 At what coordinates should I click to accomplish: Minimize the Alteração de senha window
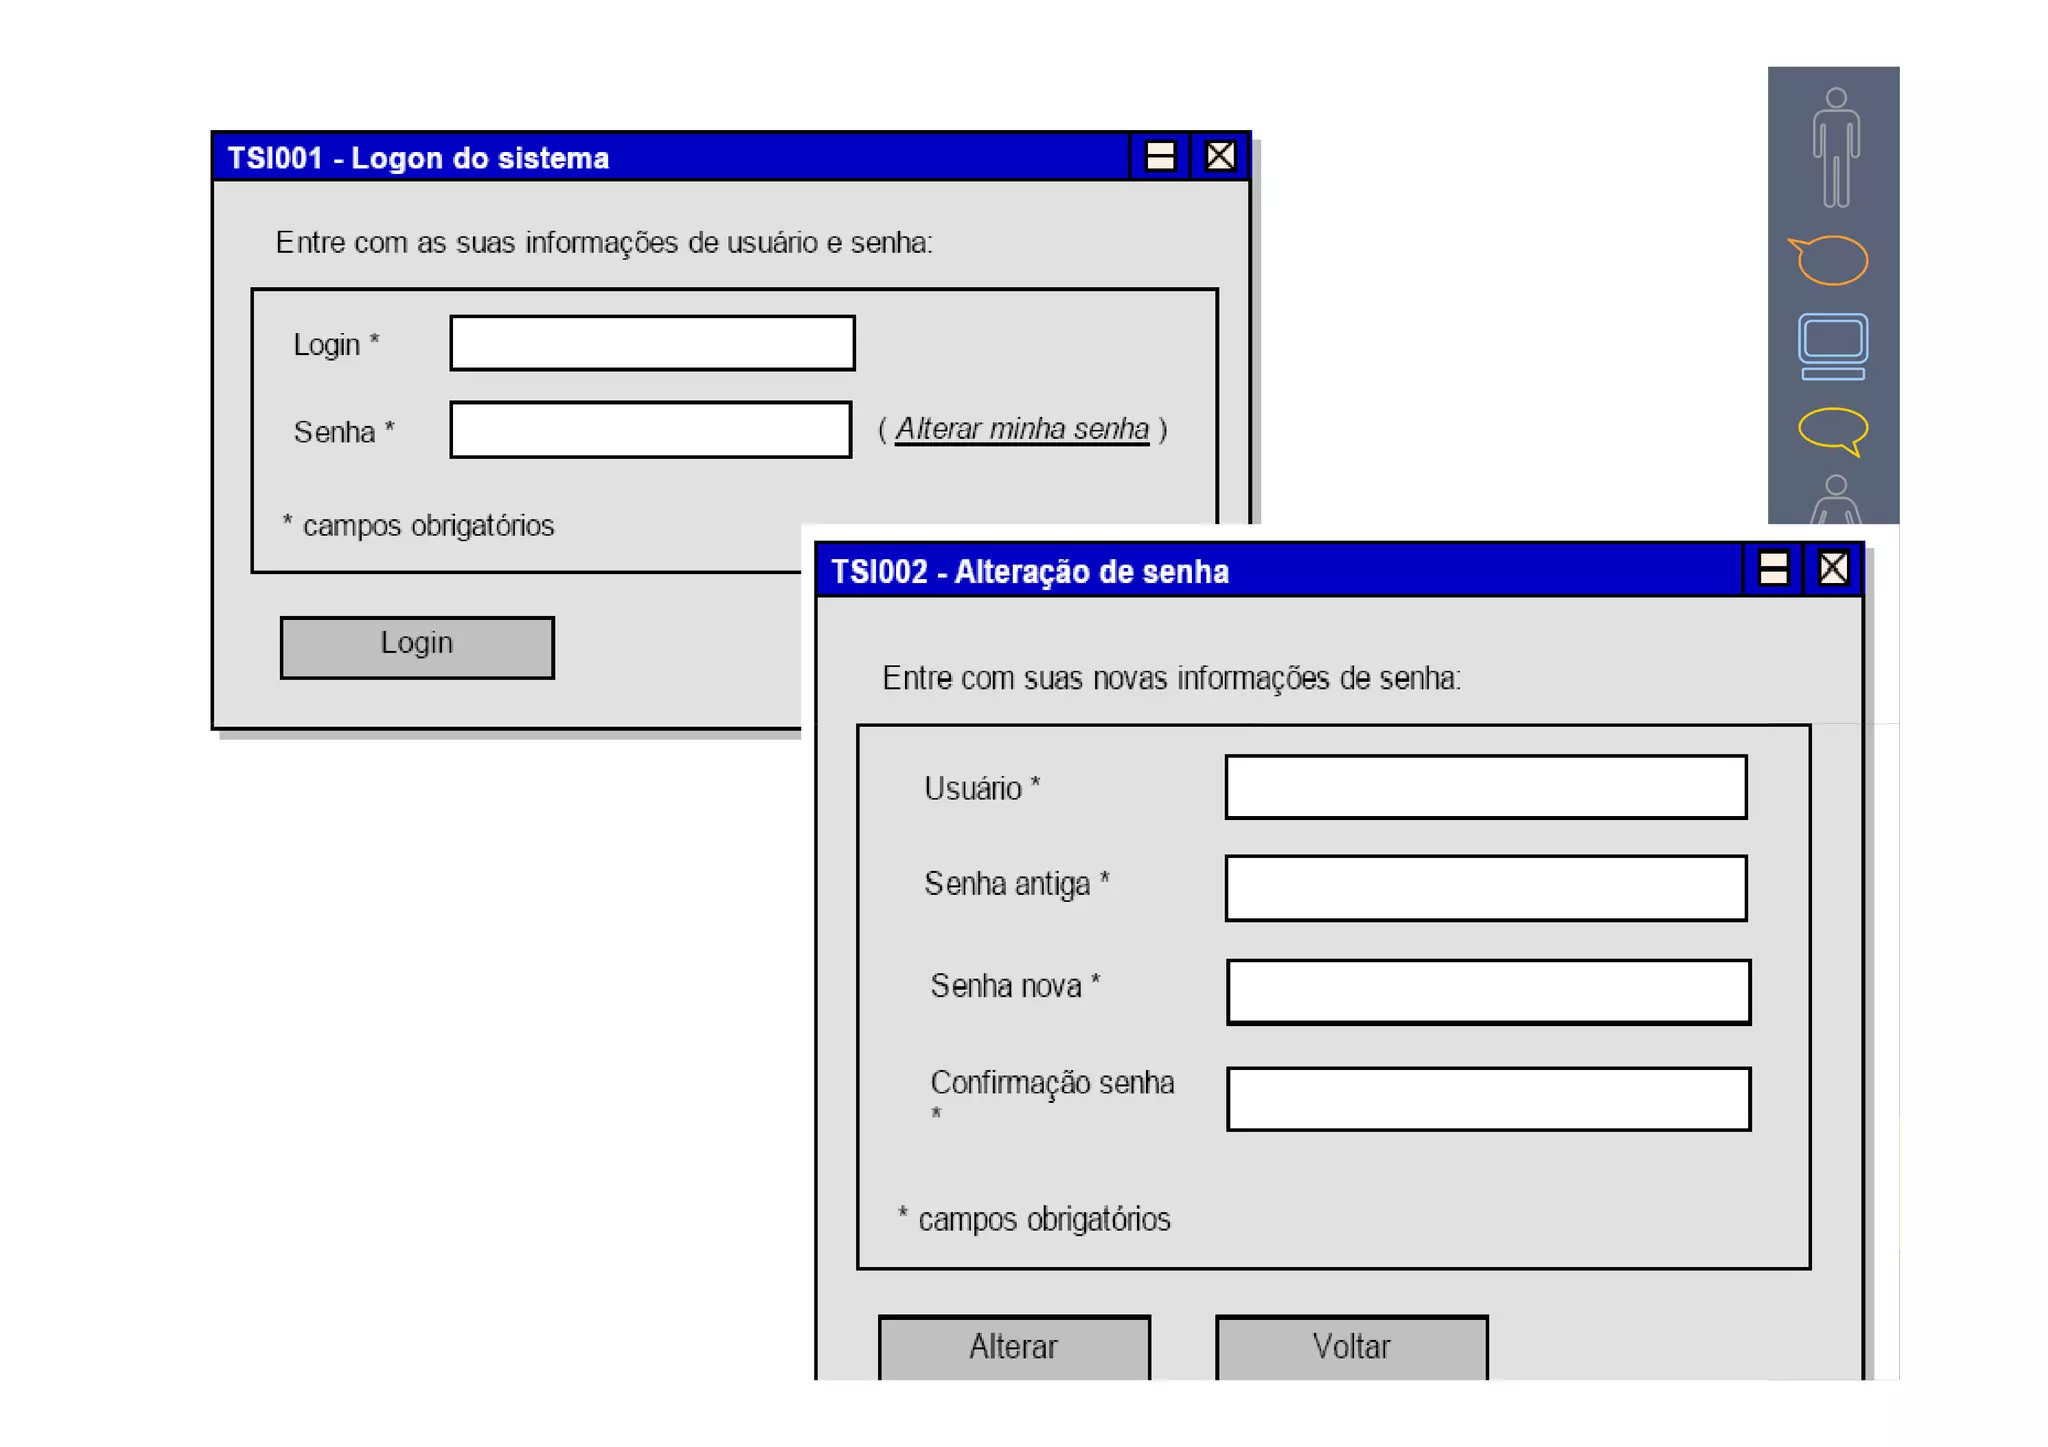[1773, 569]
